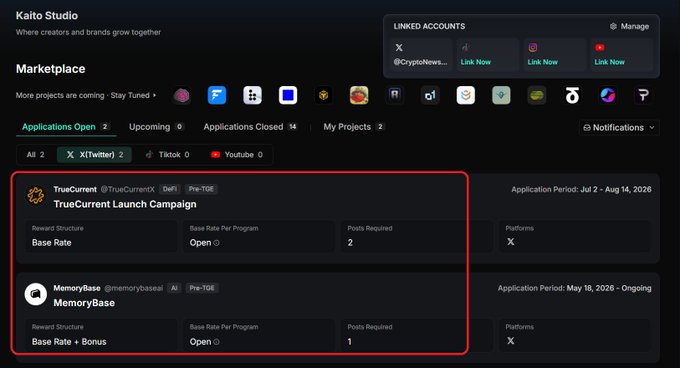Filter by X(Twitter) platform
Screen dimensions: 680x368
tap(94, 155)
